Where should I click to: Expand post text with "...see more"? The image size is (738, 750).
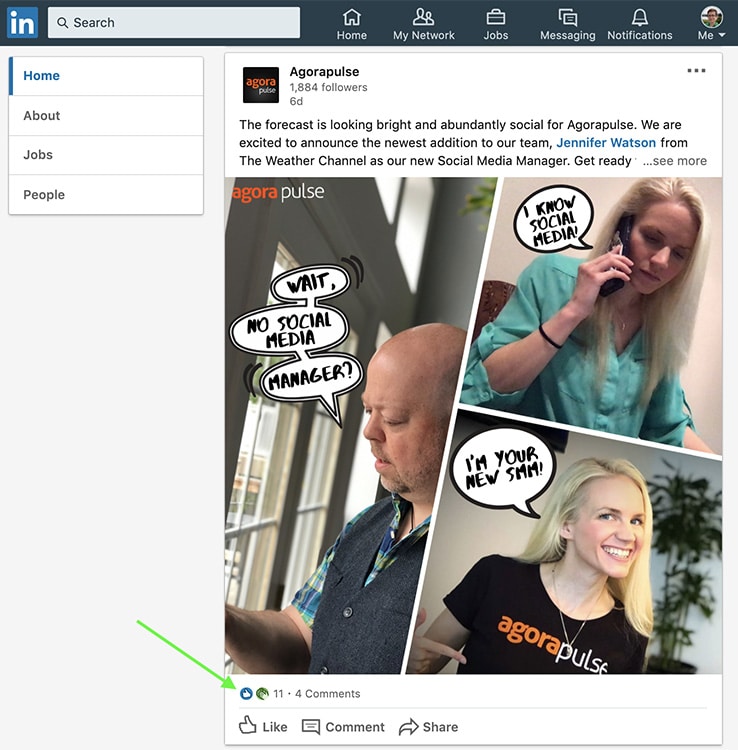675,161
